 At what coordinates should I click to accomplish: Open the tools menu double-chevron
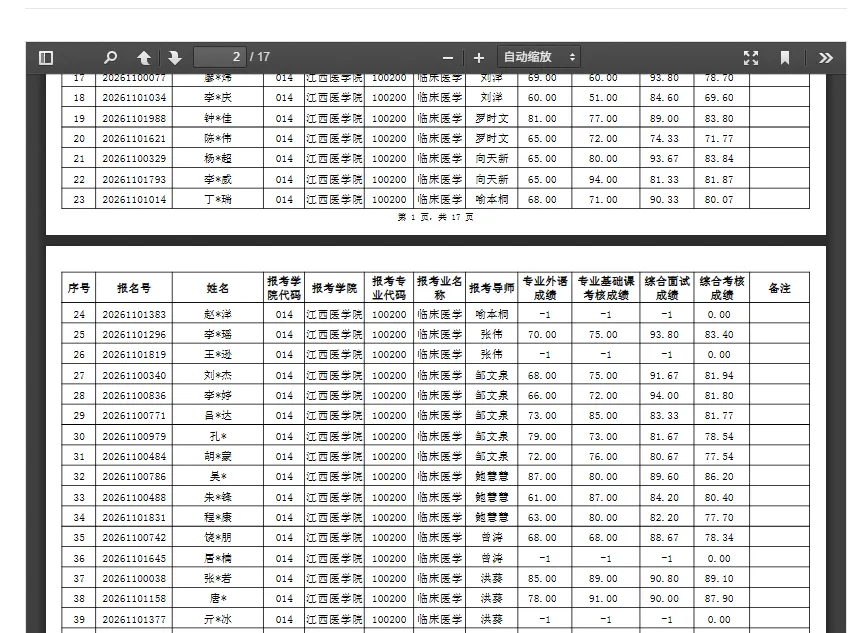(825, 58)
